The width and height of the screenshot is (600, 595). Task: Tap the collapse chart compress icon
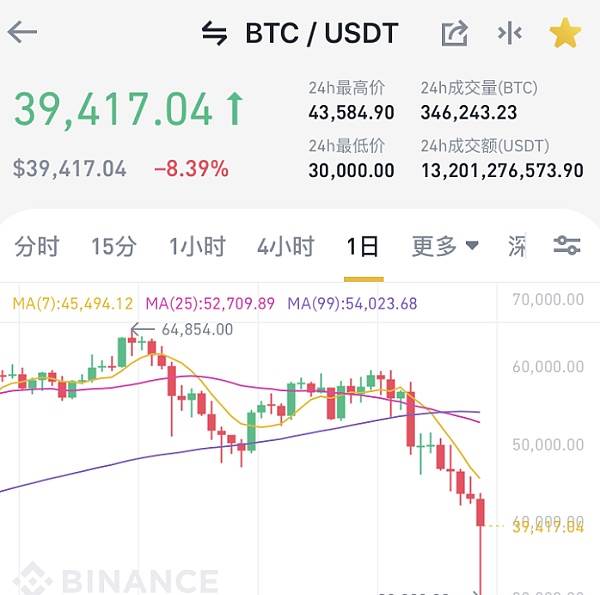(x=510, y=33)
